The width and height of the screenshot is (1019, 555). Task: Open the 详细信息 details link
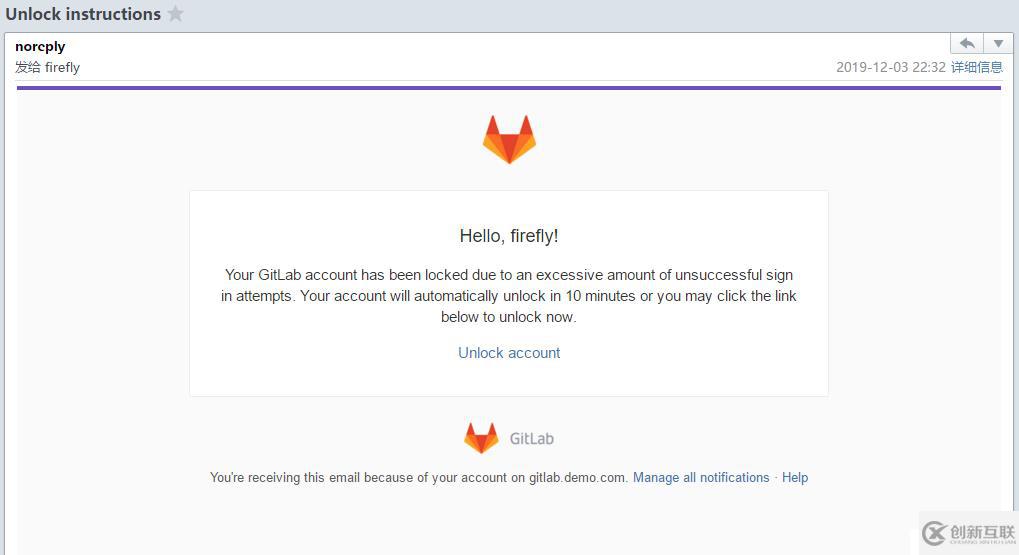point(977,67)
